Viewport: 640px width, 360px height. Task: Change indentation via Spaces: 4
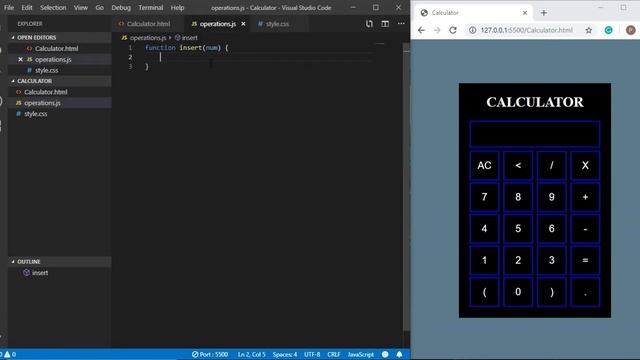(x=285, y=354)
